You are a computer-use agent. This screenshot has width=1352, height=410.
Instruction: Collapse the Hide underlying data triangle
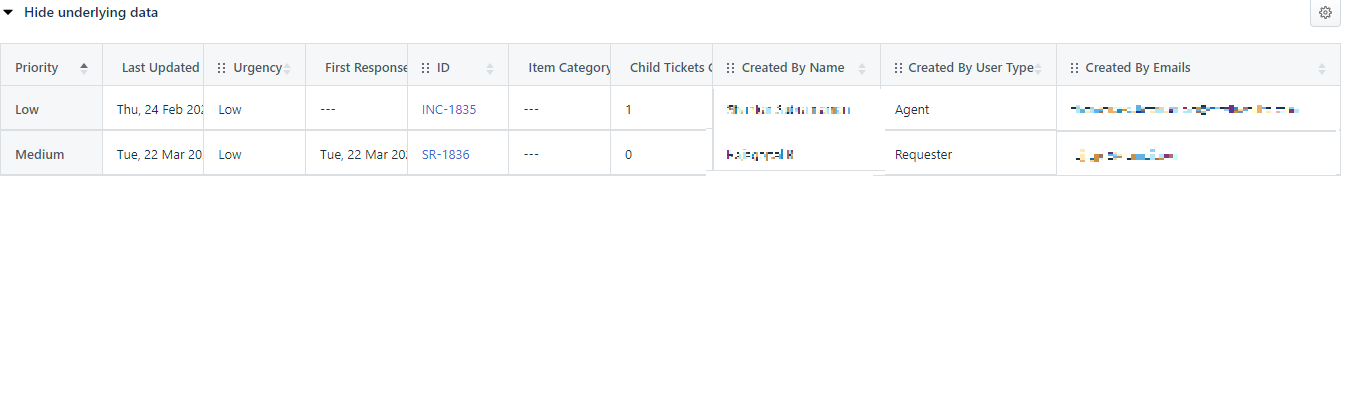click(x=8, y=13)
